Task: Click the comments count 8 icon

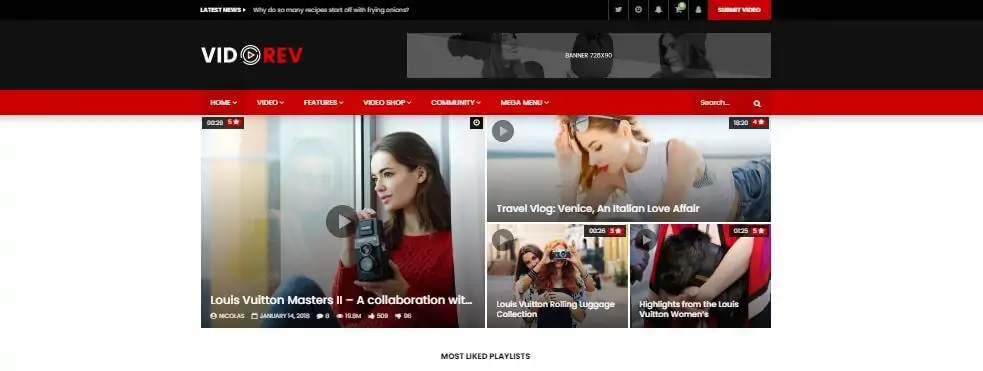Action: (323, 316)
